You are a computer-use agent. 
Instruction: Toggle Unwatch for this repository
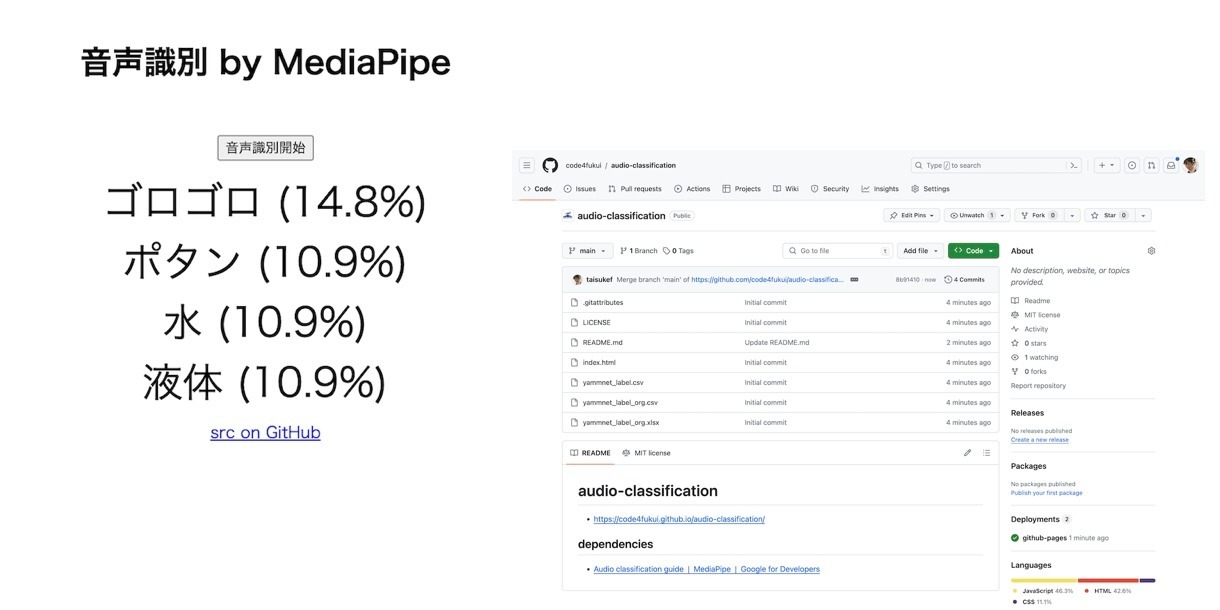point(972,215)
